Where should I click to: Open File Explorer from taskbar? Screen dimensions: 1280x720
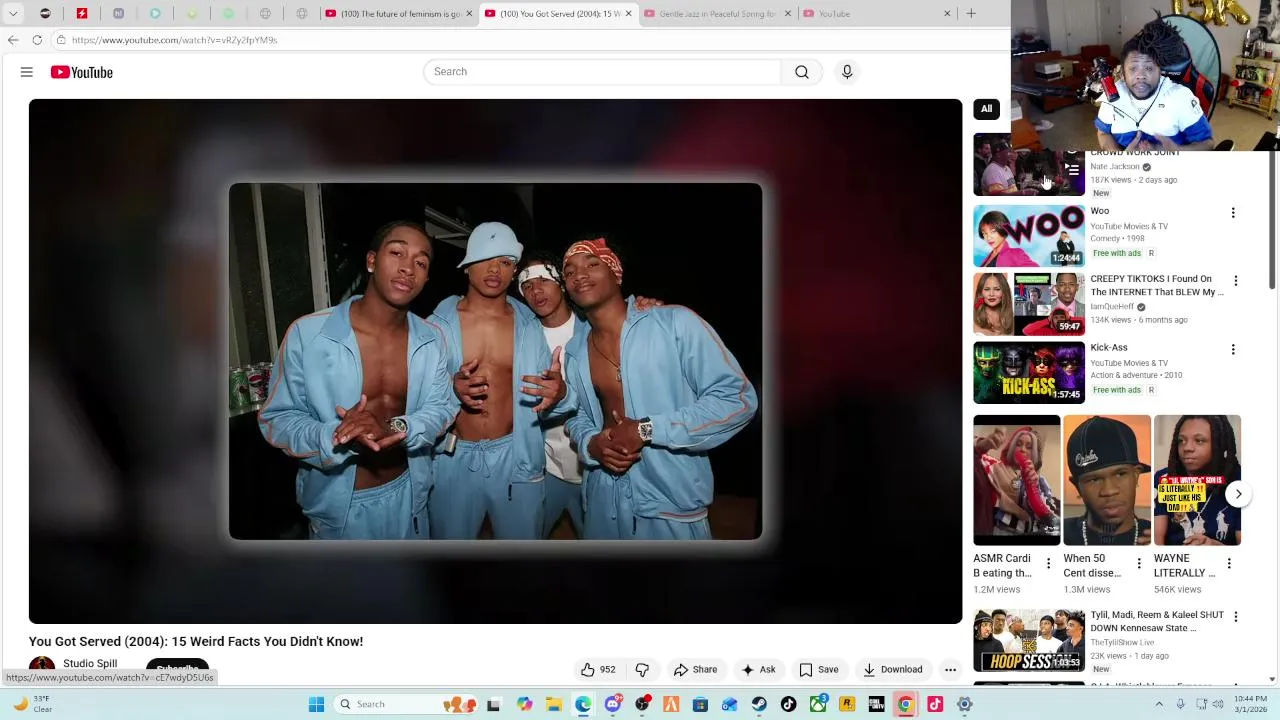tap(554, 704)
